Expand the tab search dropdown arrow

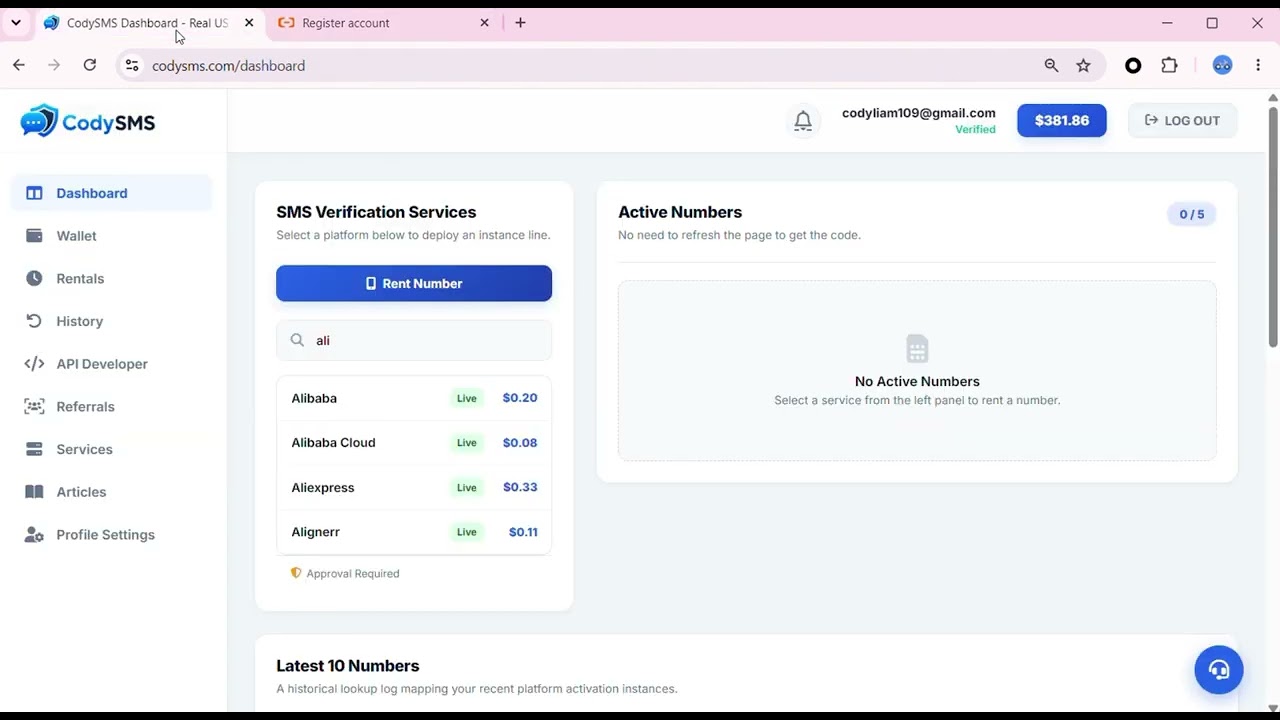tap(16, 22)
